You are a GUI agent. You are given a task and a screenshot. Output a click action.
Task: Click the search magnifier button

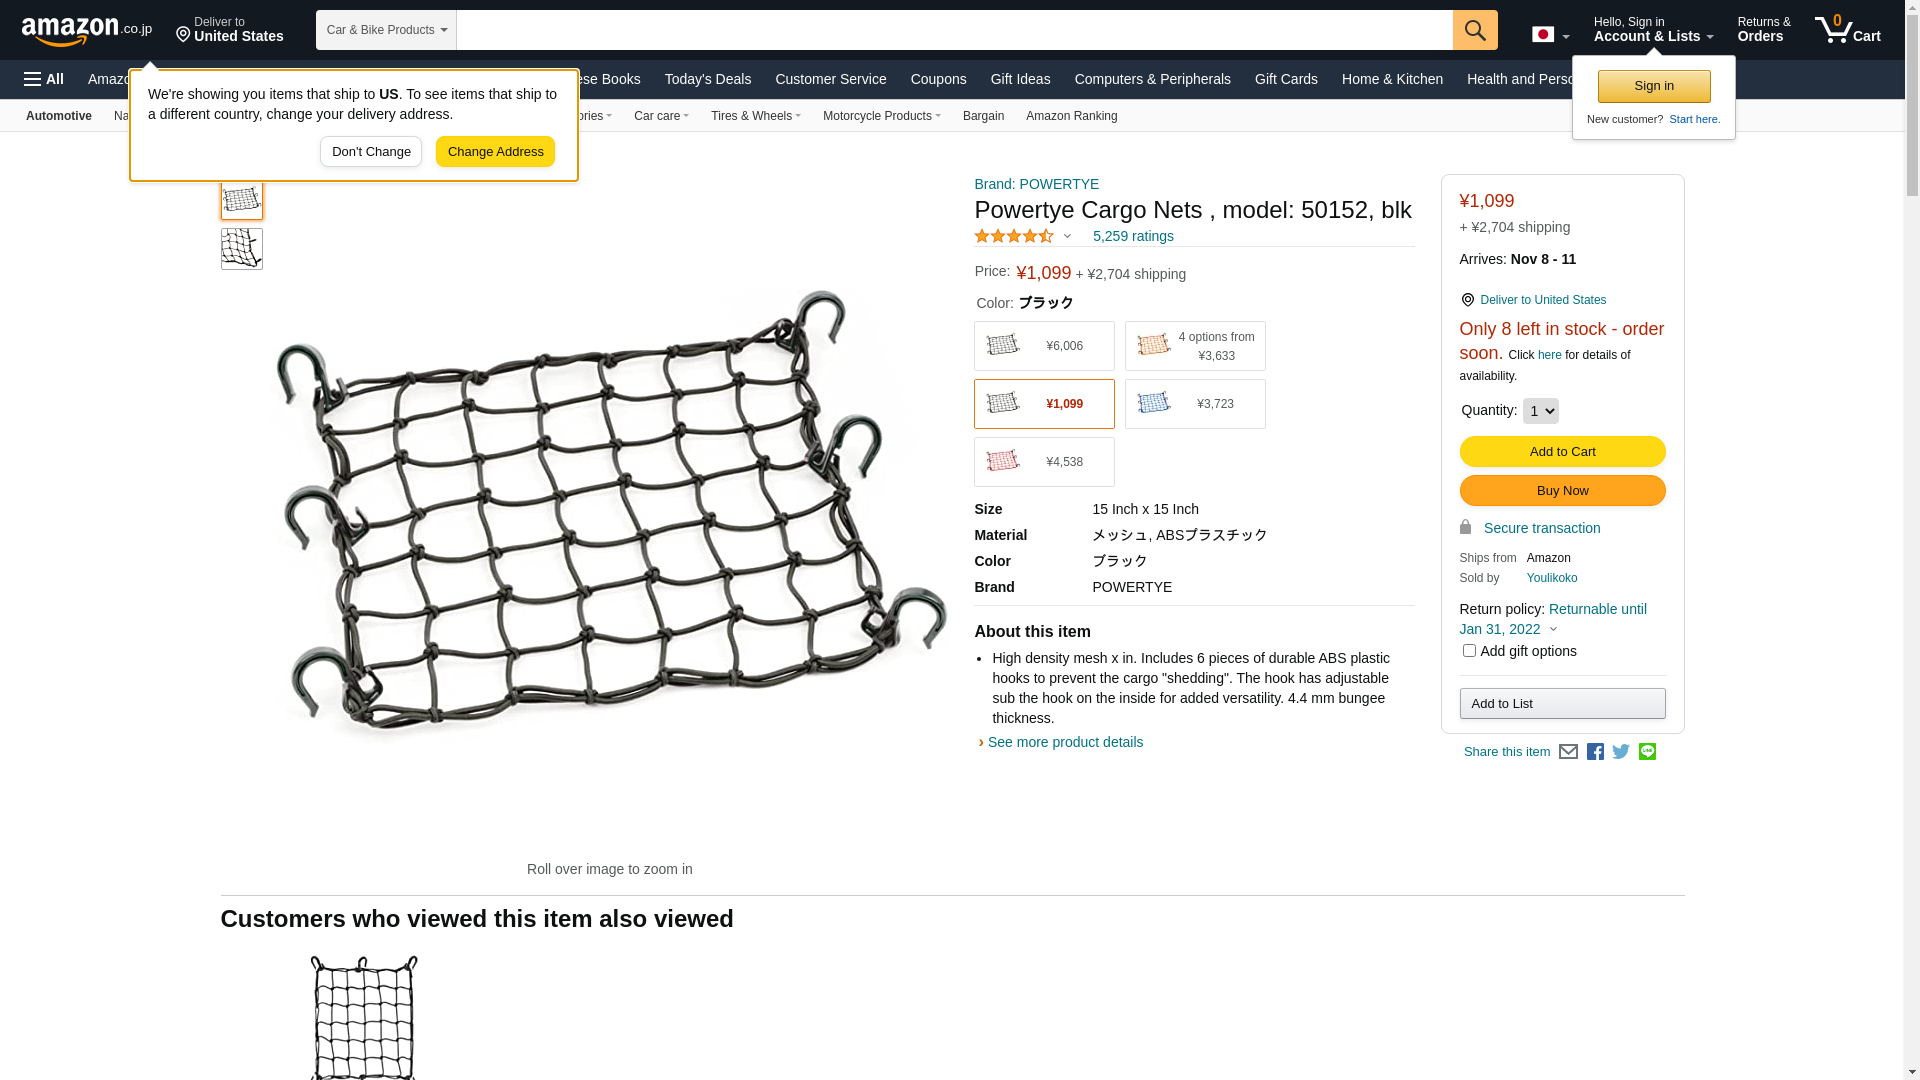pos(1475,30)
